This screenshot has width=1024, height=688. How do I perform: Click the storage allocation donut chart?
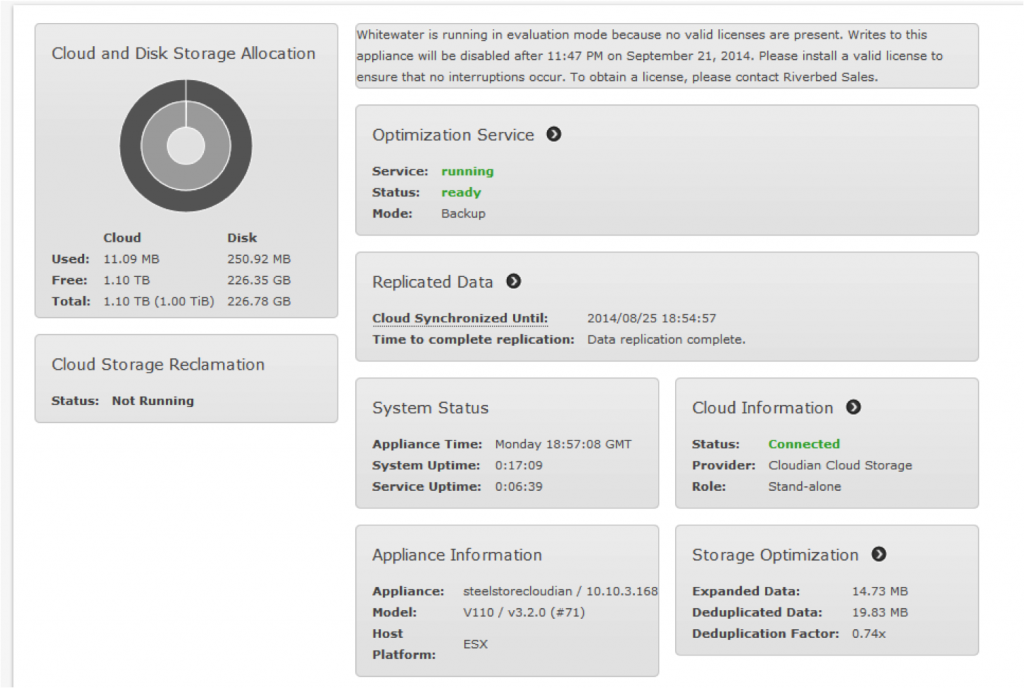(x=186, y=146)
